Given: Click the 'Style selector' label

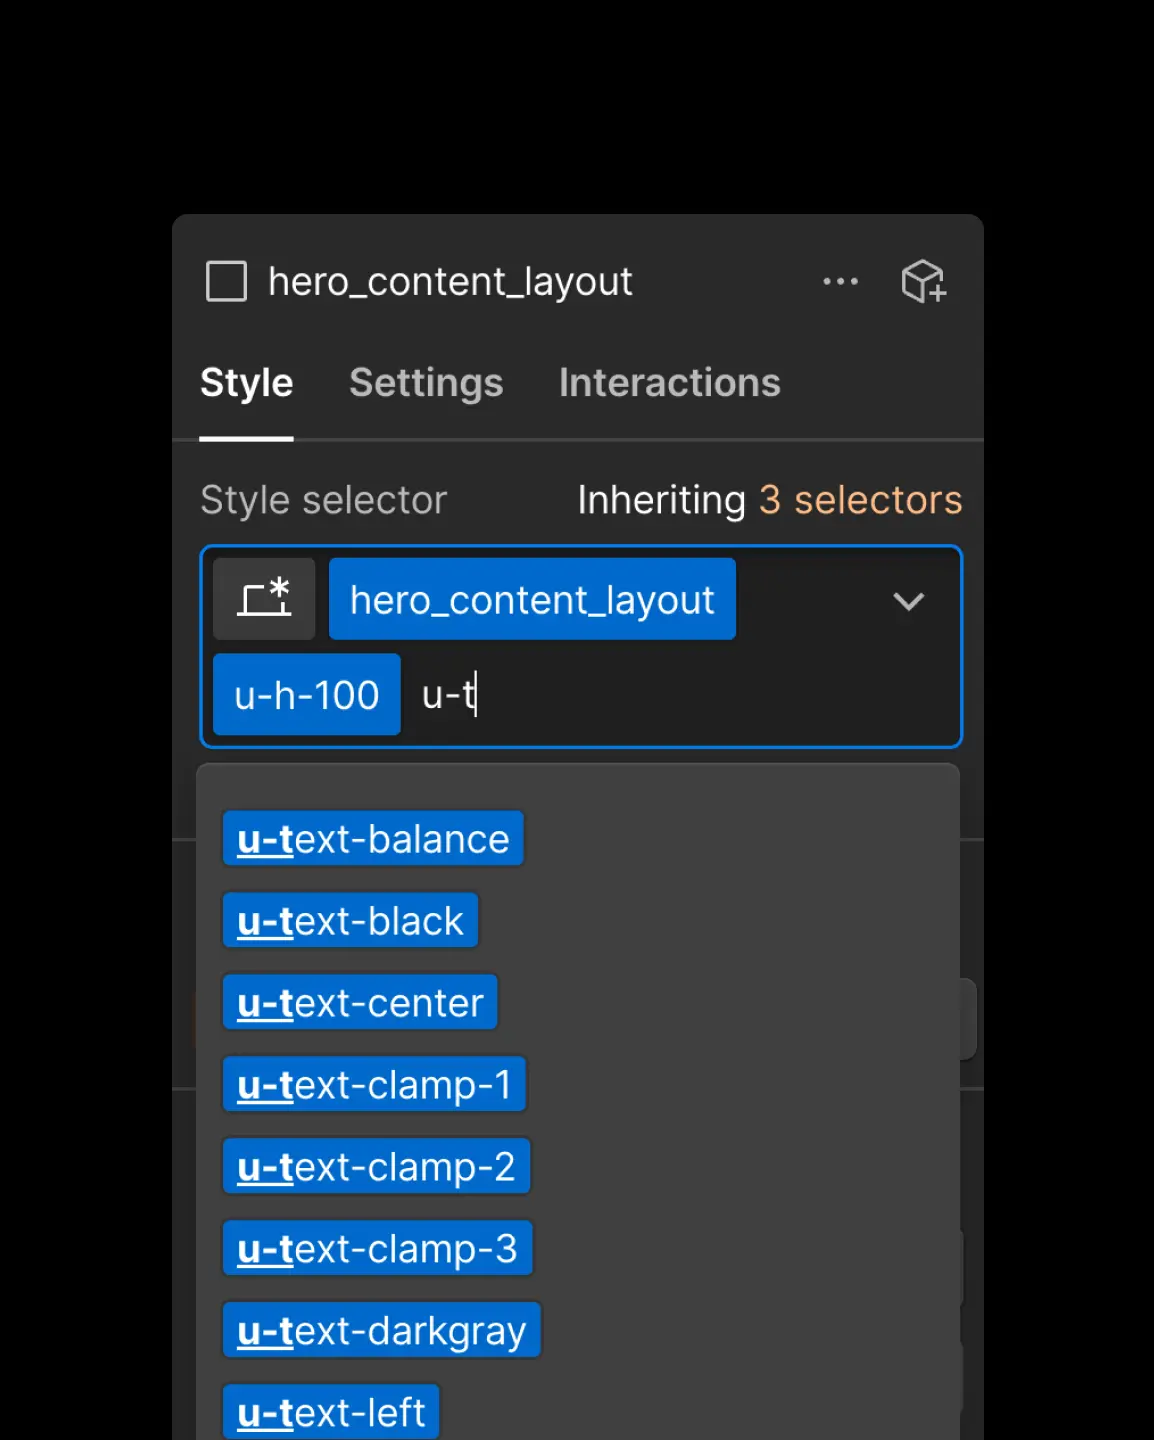Looking at the screenshot, I should coord(323,500).
